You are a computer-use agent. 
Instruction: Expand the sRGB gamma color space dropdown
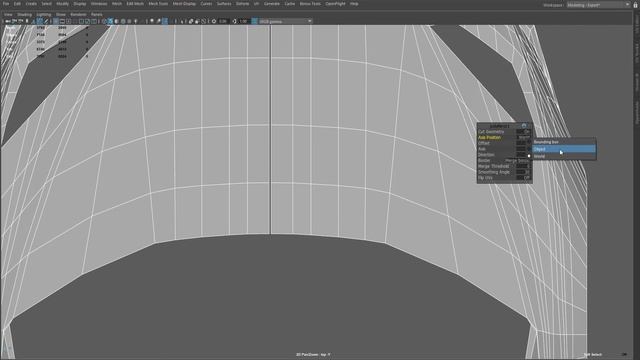285,21
